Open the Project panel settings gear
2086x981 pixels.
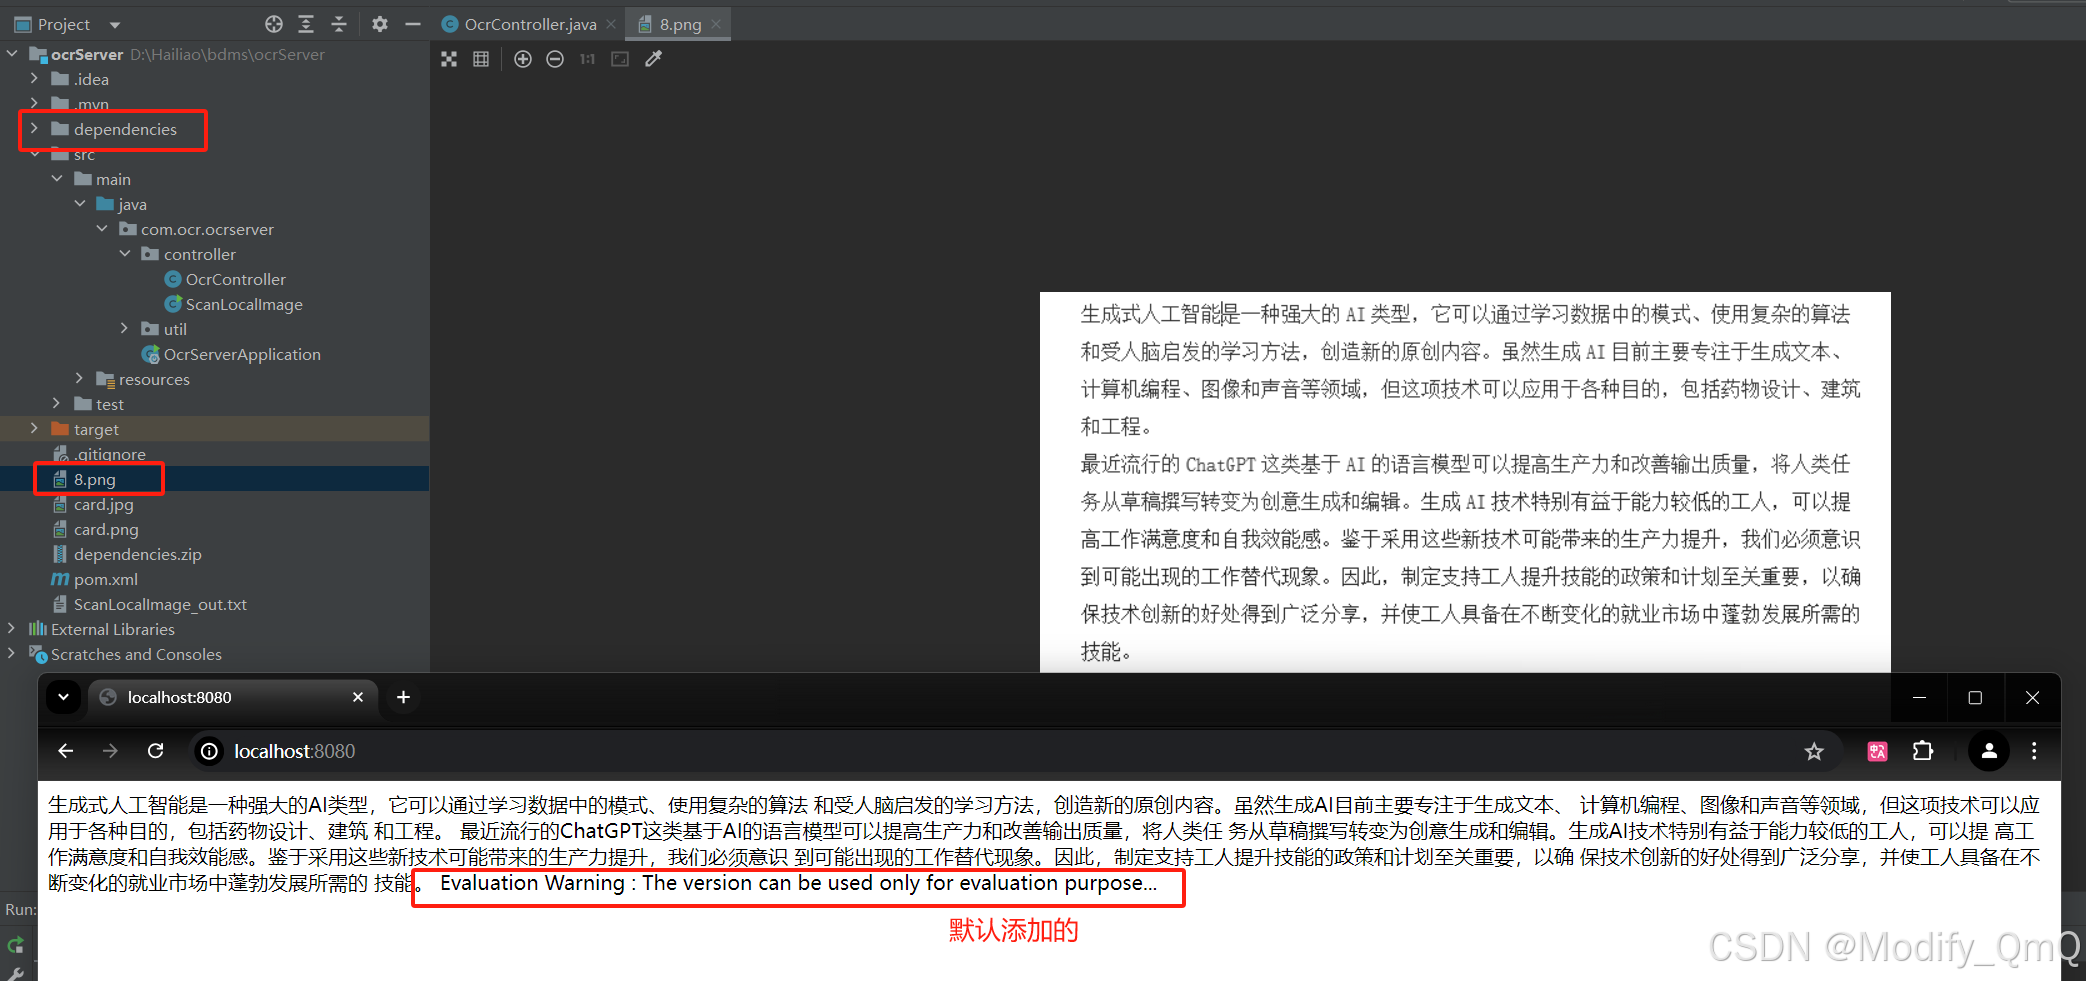point(380,24)
